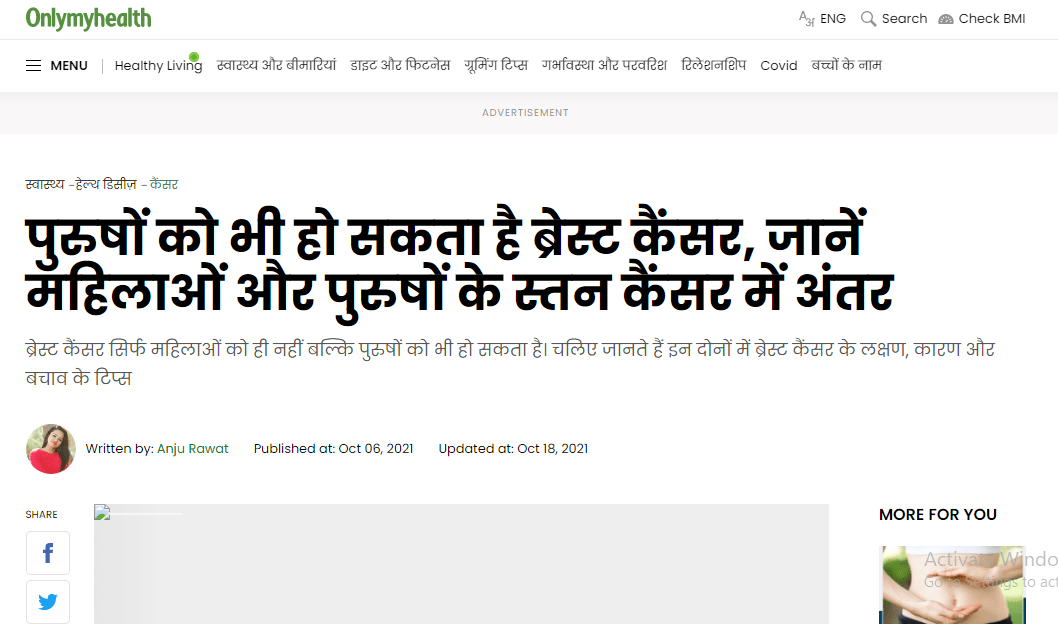Navigate to Covid section
Image resolution: width=1058 pixels, height=624 pixels.
tap(778, 66)
